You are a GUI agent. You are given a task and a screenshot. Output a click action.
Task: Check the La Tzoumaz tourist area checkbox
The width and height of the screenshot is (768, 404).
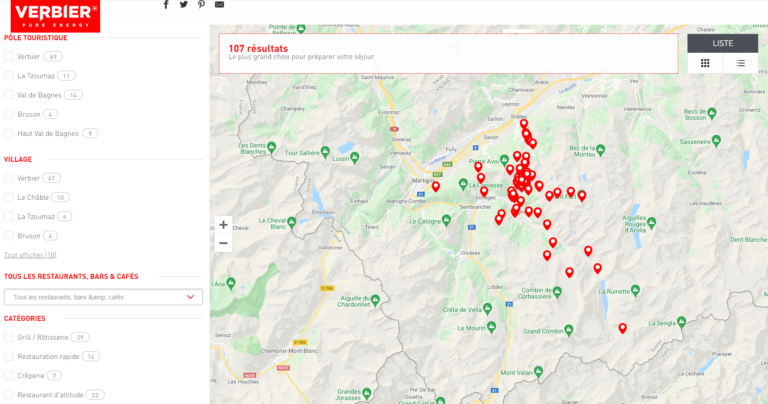pyautogui.click(x=9, y=76)
